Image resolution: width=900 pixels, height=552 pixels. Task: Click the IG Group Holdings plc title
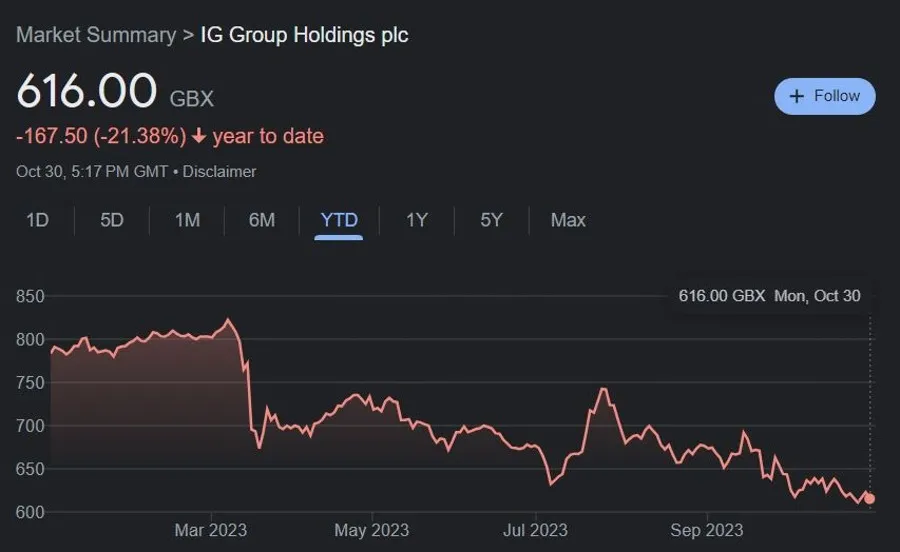[x=304, y=35]
